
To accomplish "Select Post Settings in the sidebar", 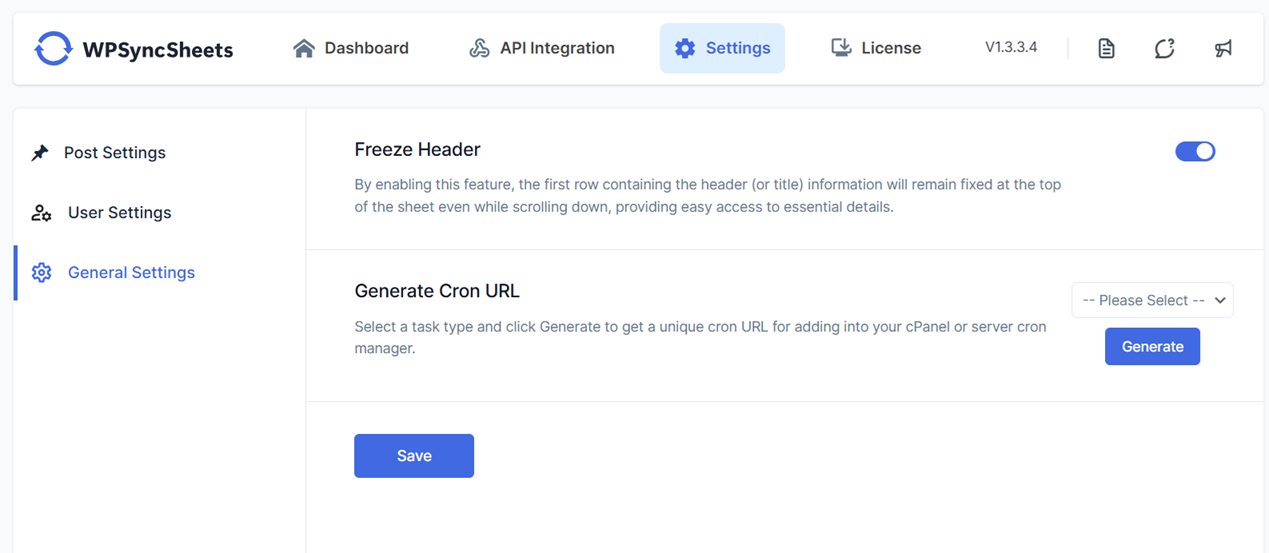I will 114,153.
